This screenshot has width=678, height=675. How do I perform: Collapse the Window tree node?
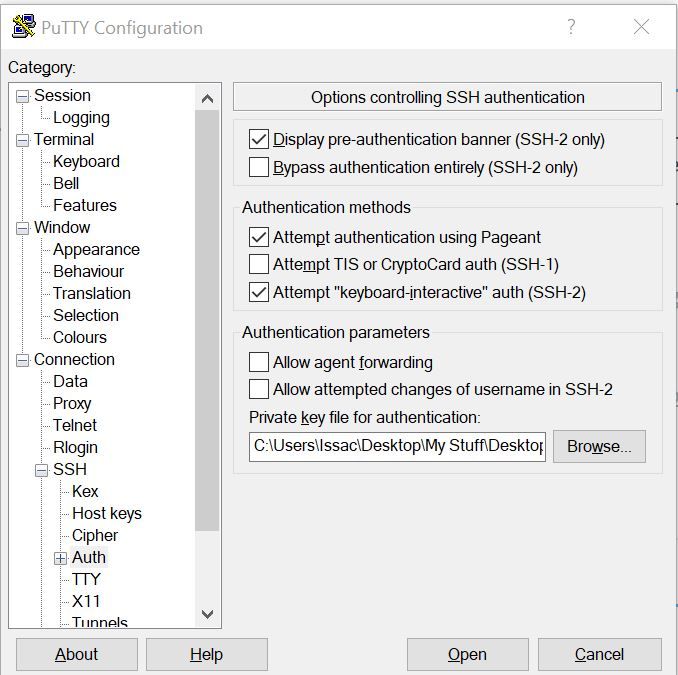click(22, 228)
